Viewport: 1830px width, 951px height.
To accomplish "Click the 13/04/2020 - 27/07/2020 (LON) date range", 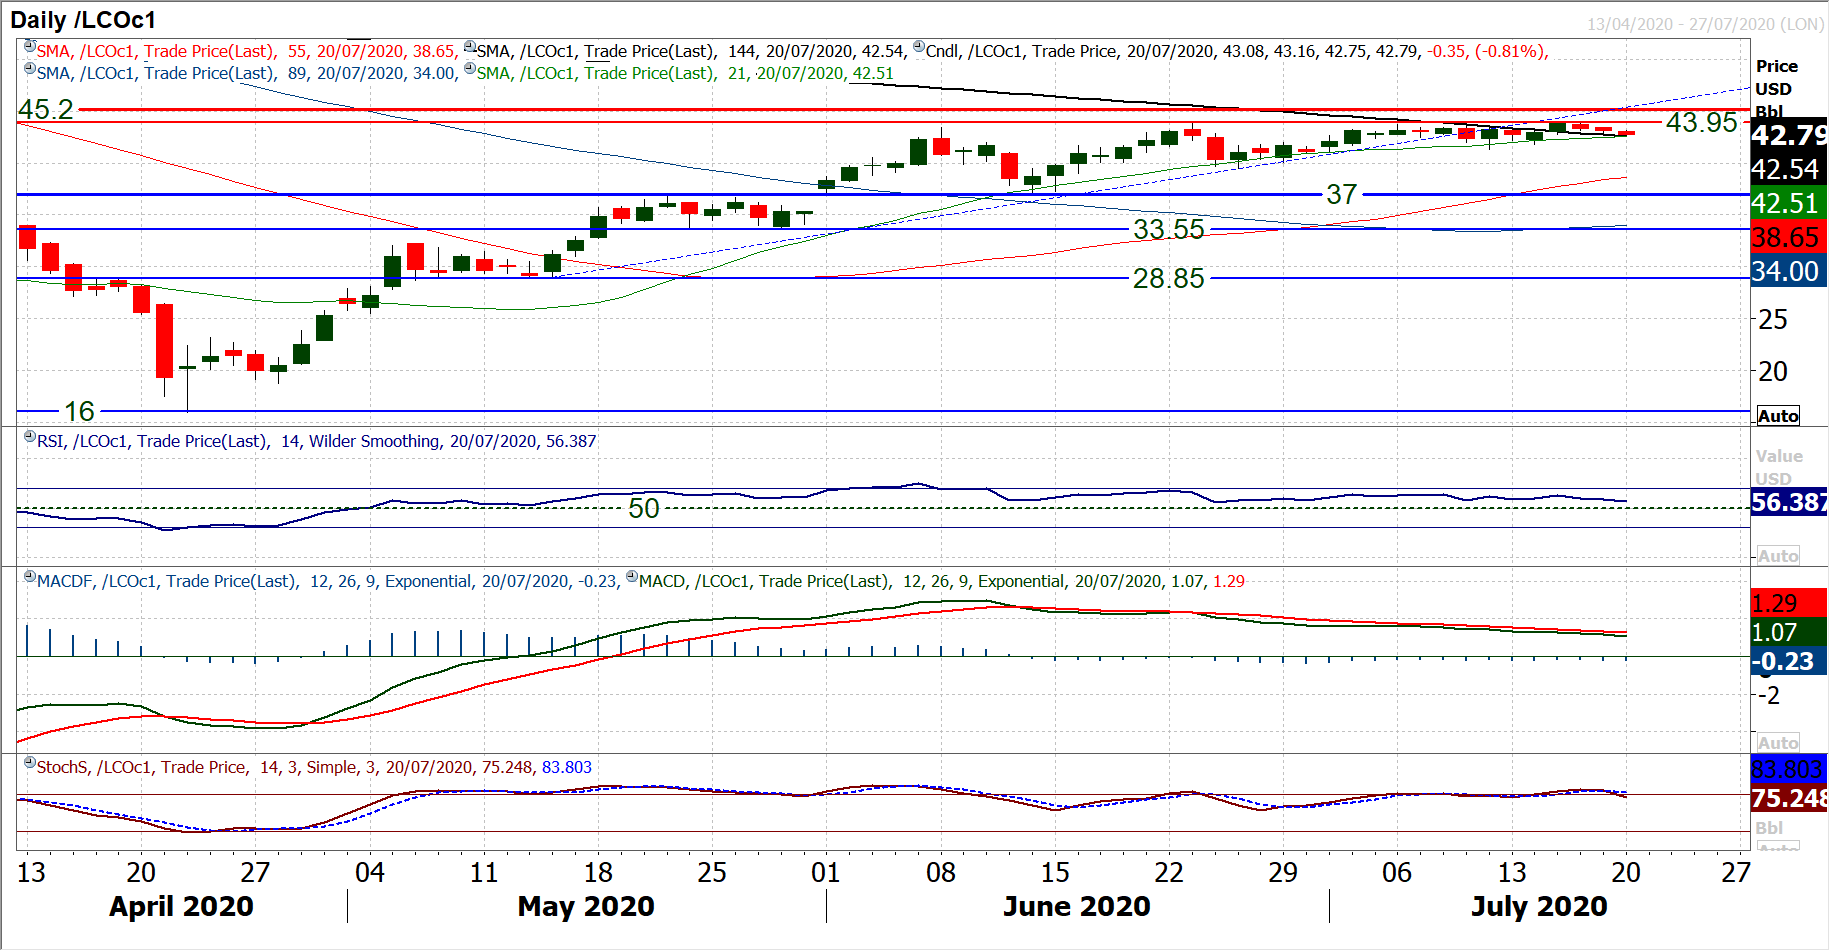I will pyautogui.click(x=1706, y=24).
